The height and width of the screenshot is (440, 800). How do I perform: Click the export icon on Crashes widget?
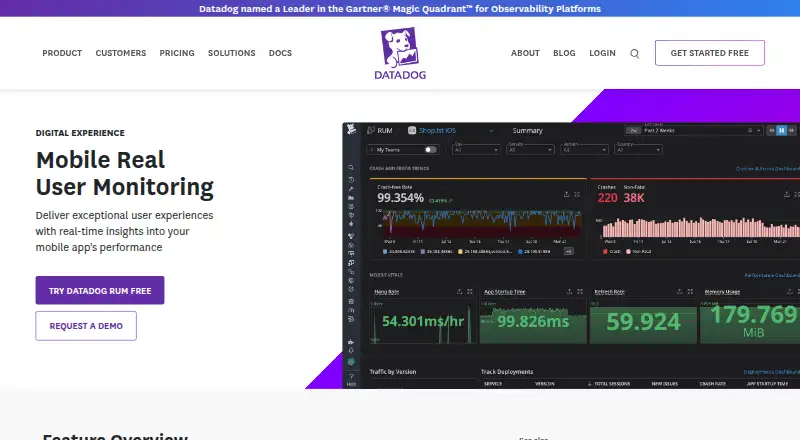pyautogui.click(x=787, y=194)
